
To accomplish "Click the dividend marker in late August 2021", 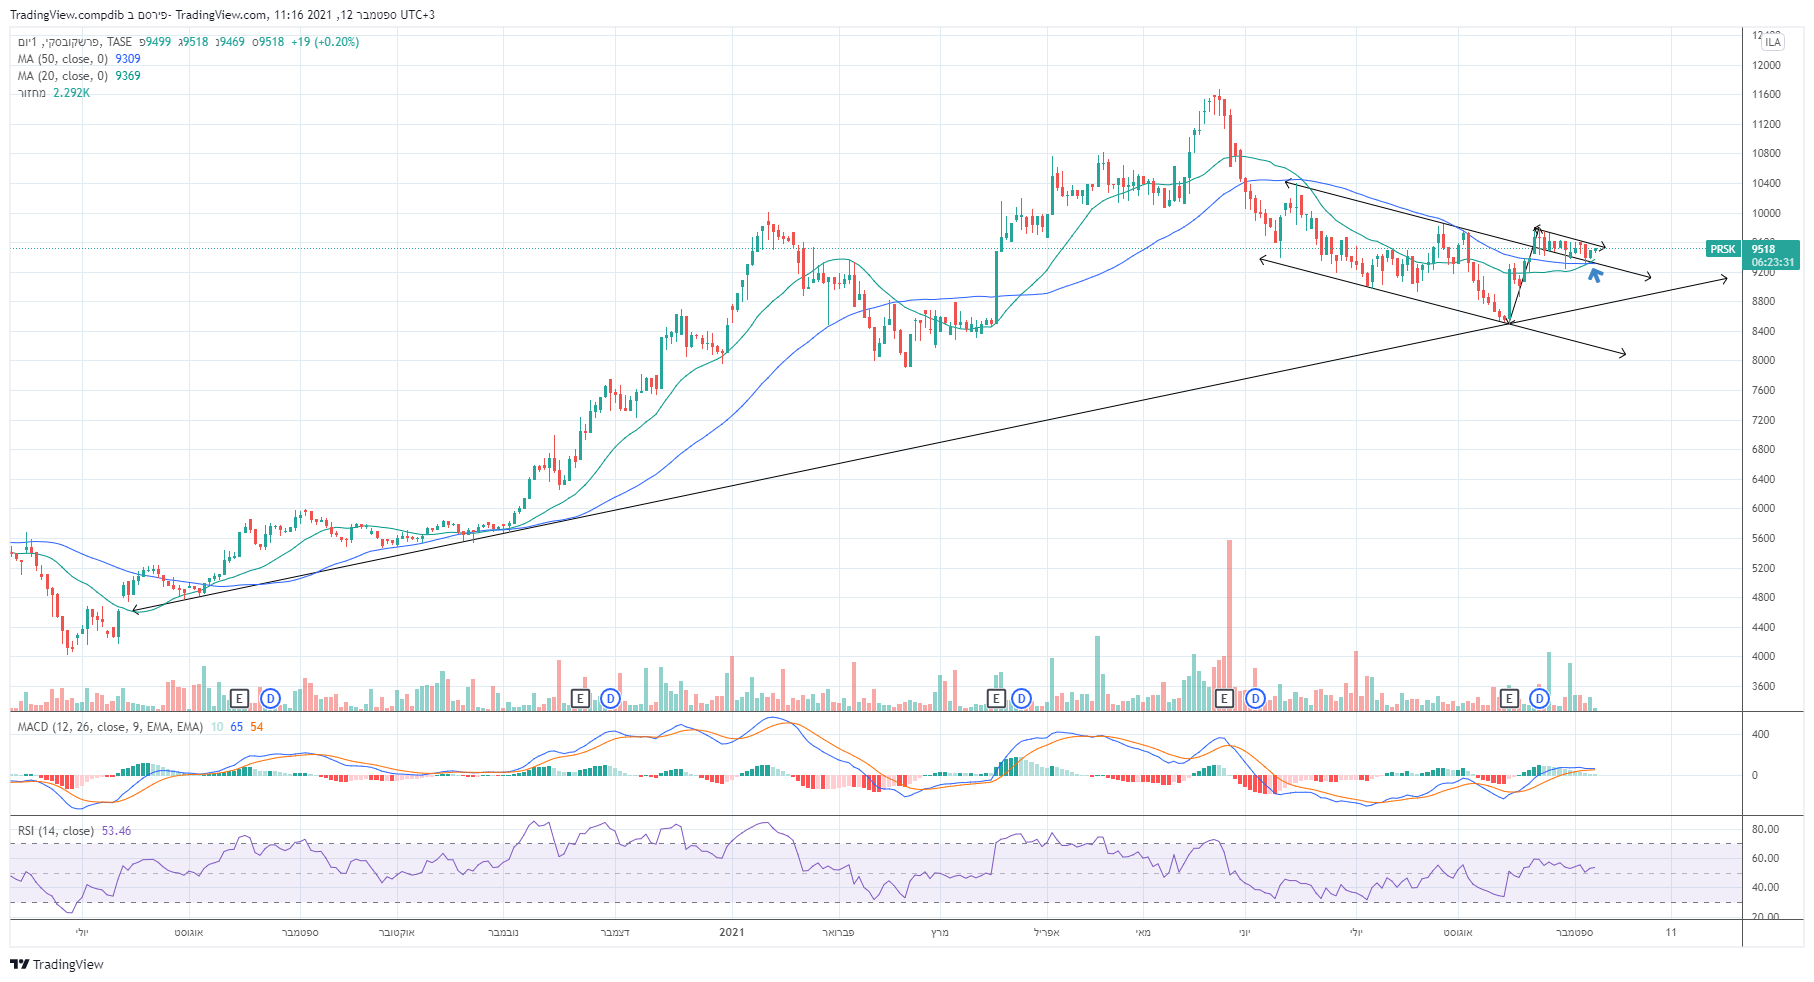I will (x=1540, y=698).
